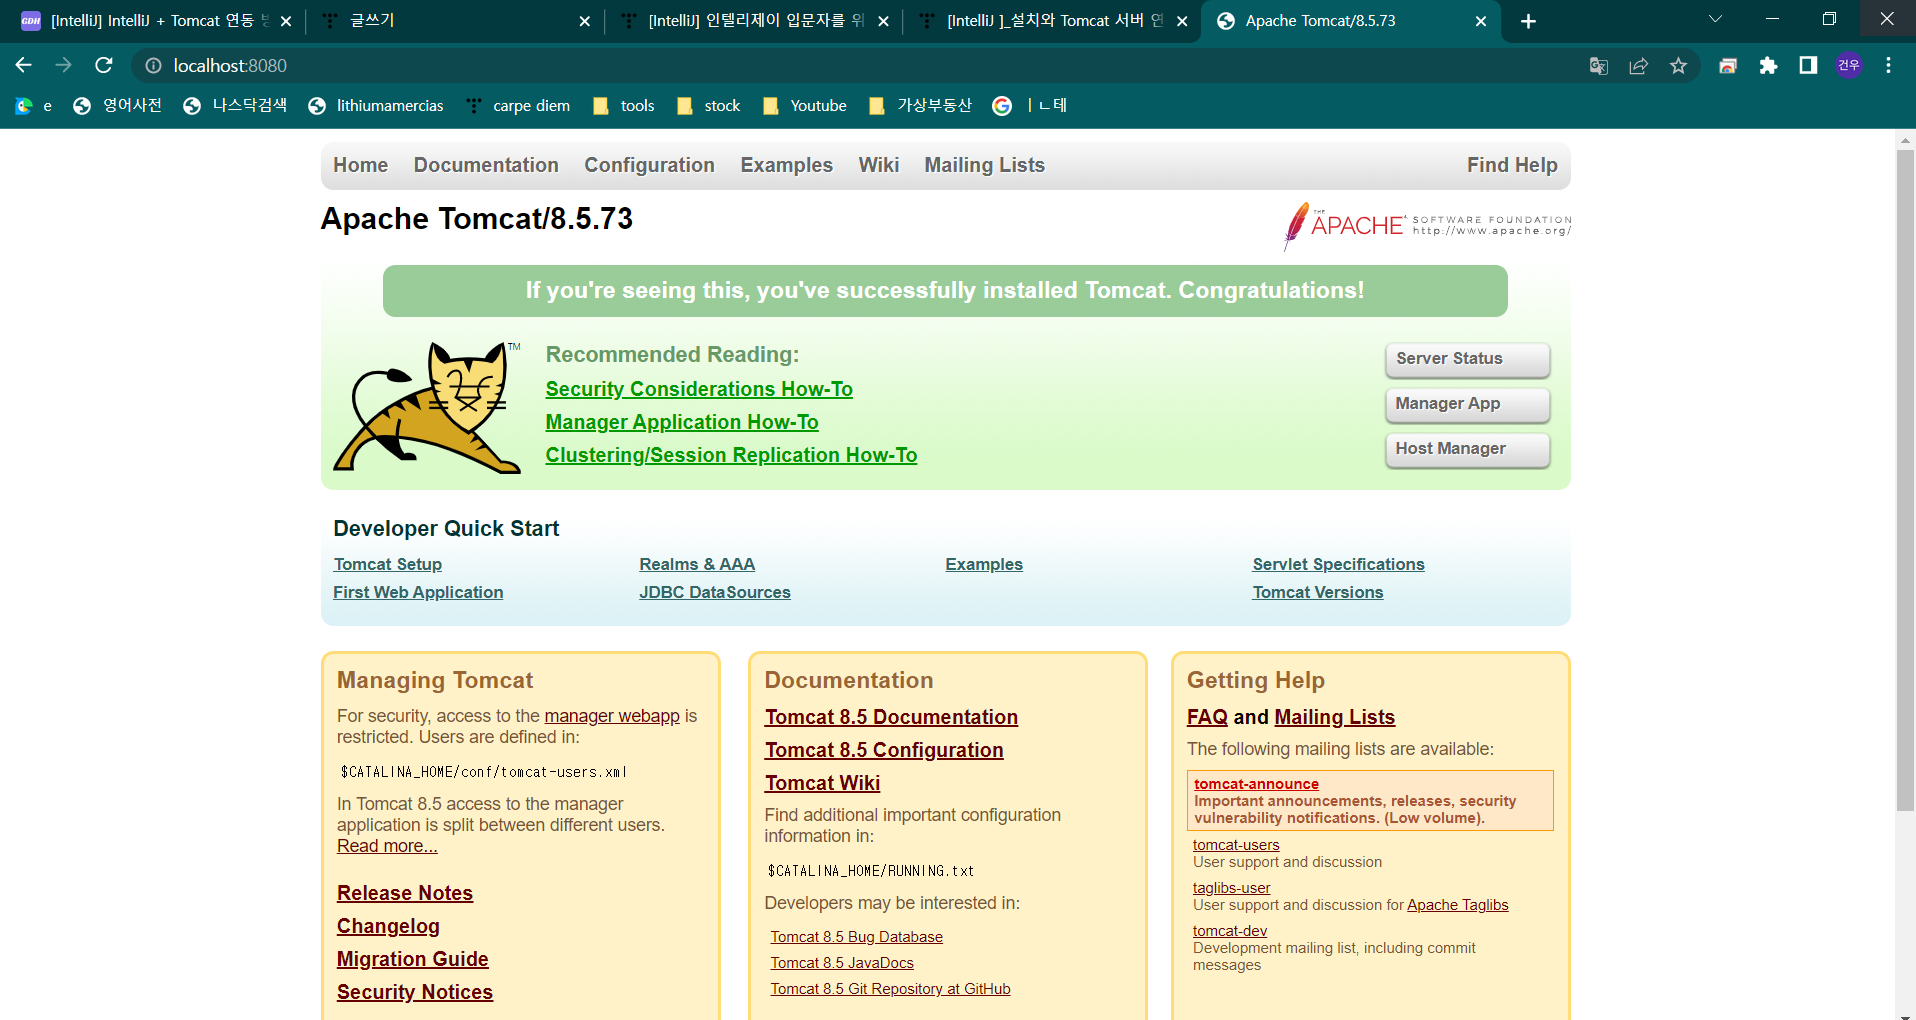Open the Google 'ㅣㄴ테' bookmark
1916x1020 pixels.
1030,106
